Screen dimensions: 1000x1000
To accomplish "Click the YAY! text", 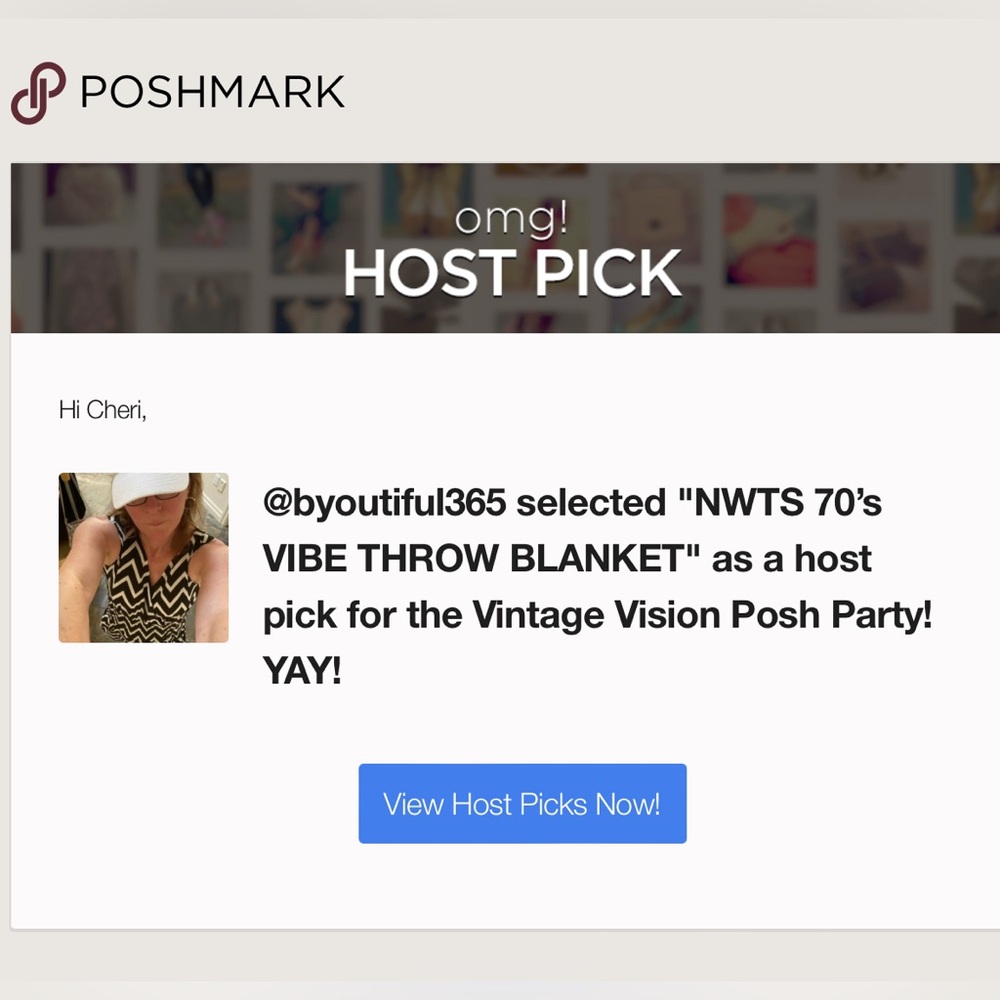I will tap(302, 670).
